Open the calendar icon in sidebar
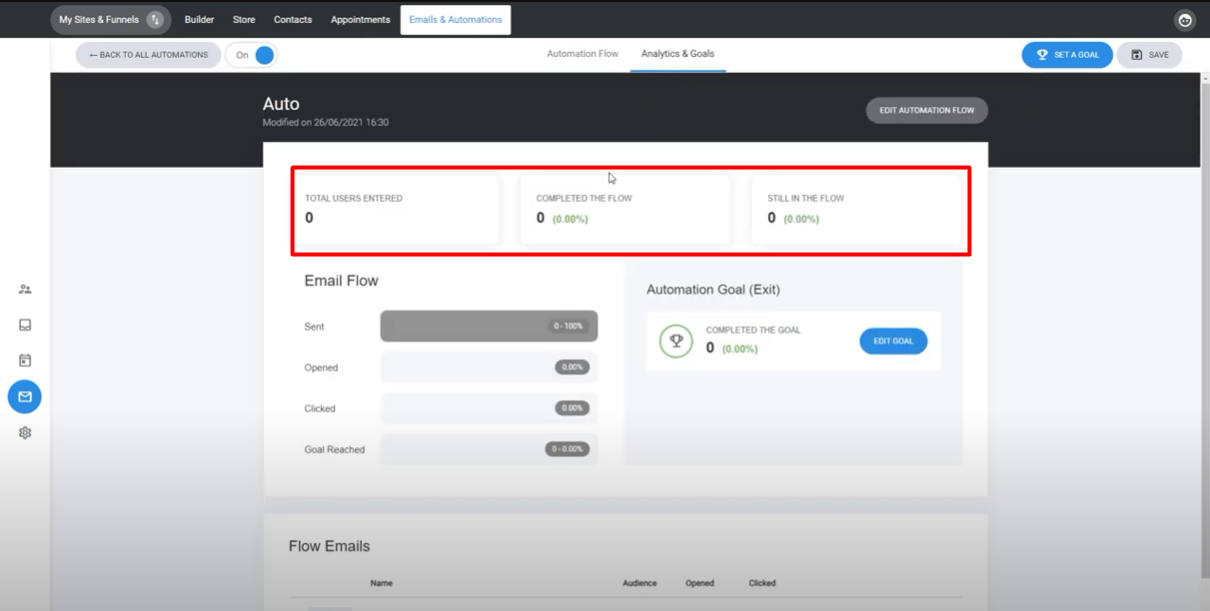The width and height of the screenshot is (1210, 611). [x=25, y=361]
